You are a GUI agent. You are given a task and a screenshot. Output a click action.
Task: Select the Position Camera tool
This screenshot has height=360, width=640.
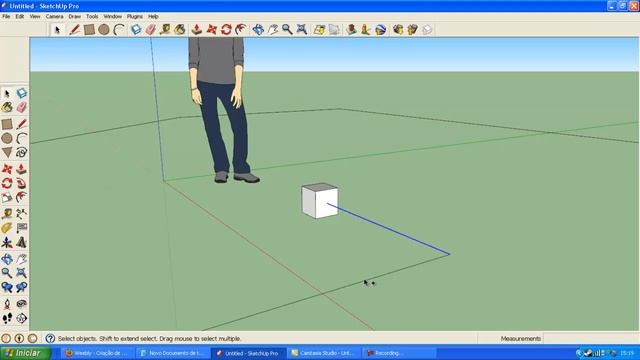click(7, 304)
